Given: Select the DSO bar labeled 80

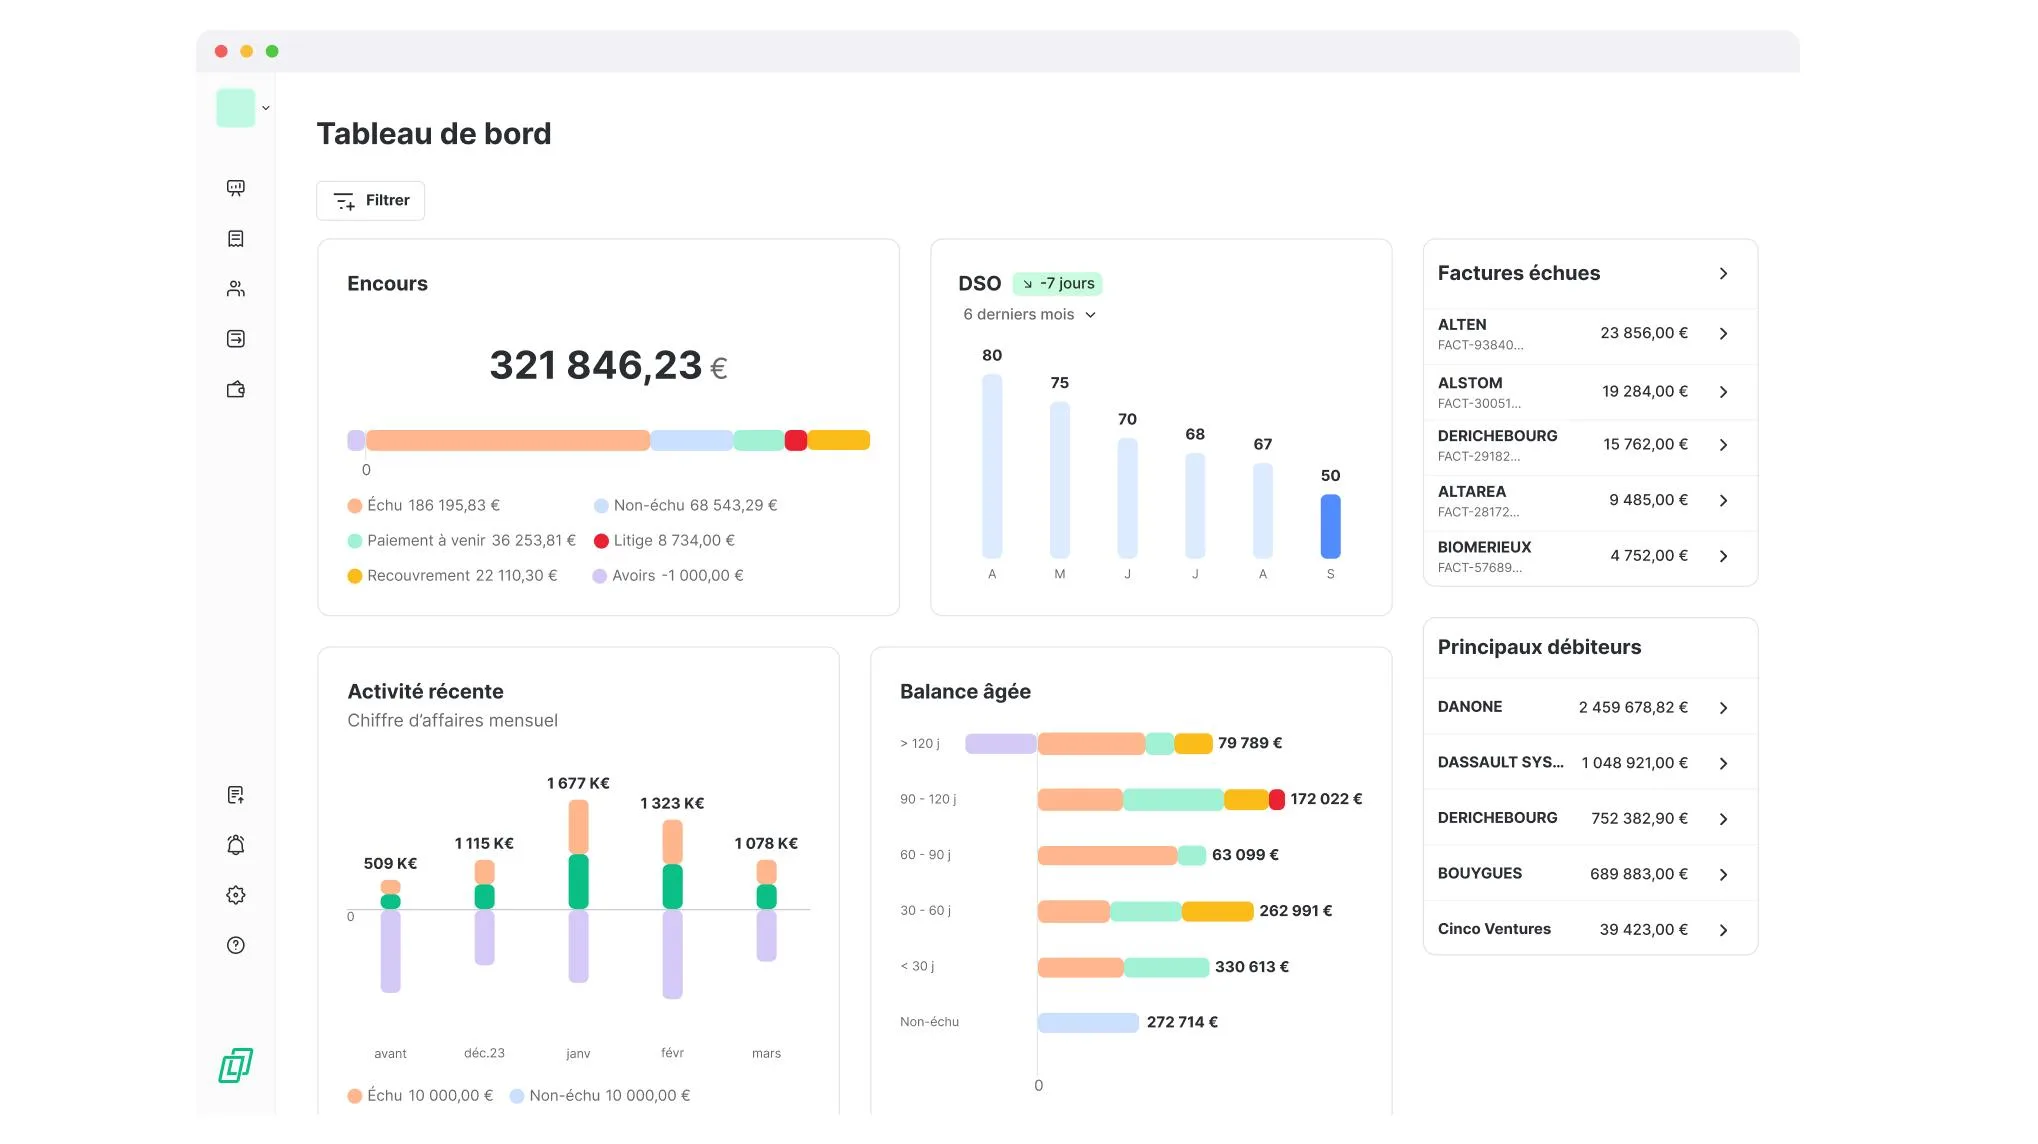Looking at the screenshot, I should 992,466.
